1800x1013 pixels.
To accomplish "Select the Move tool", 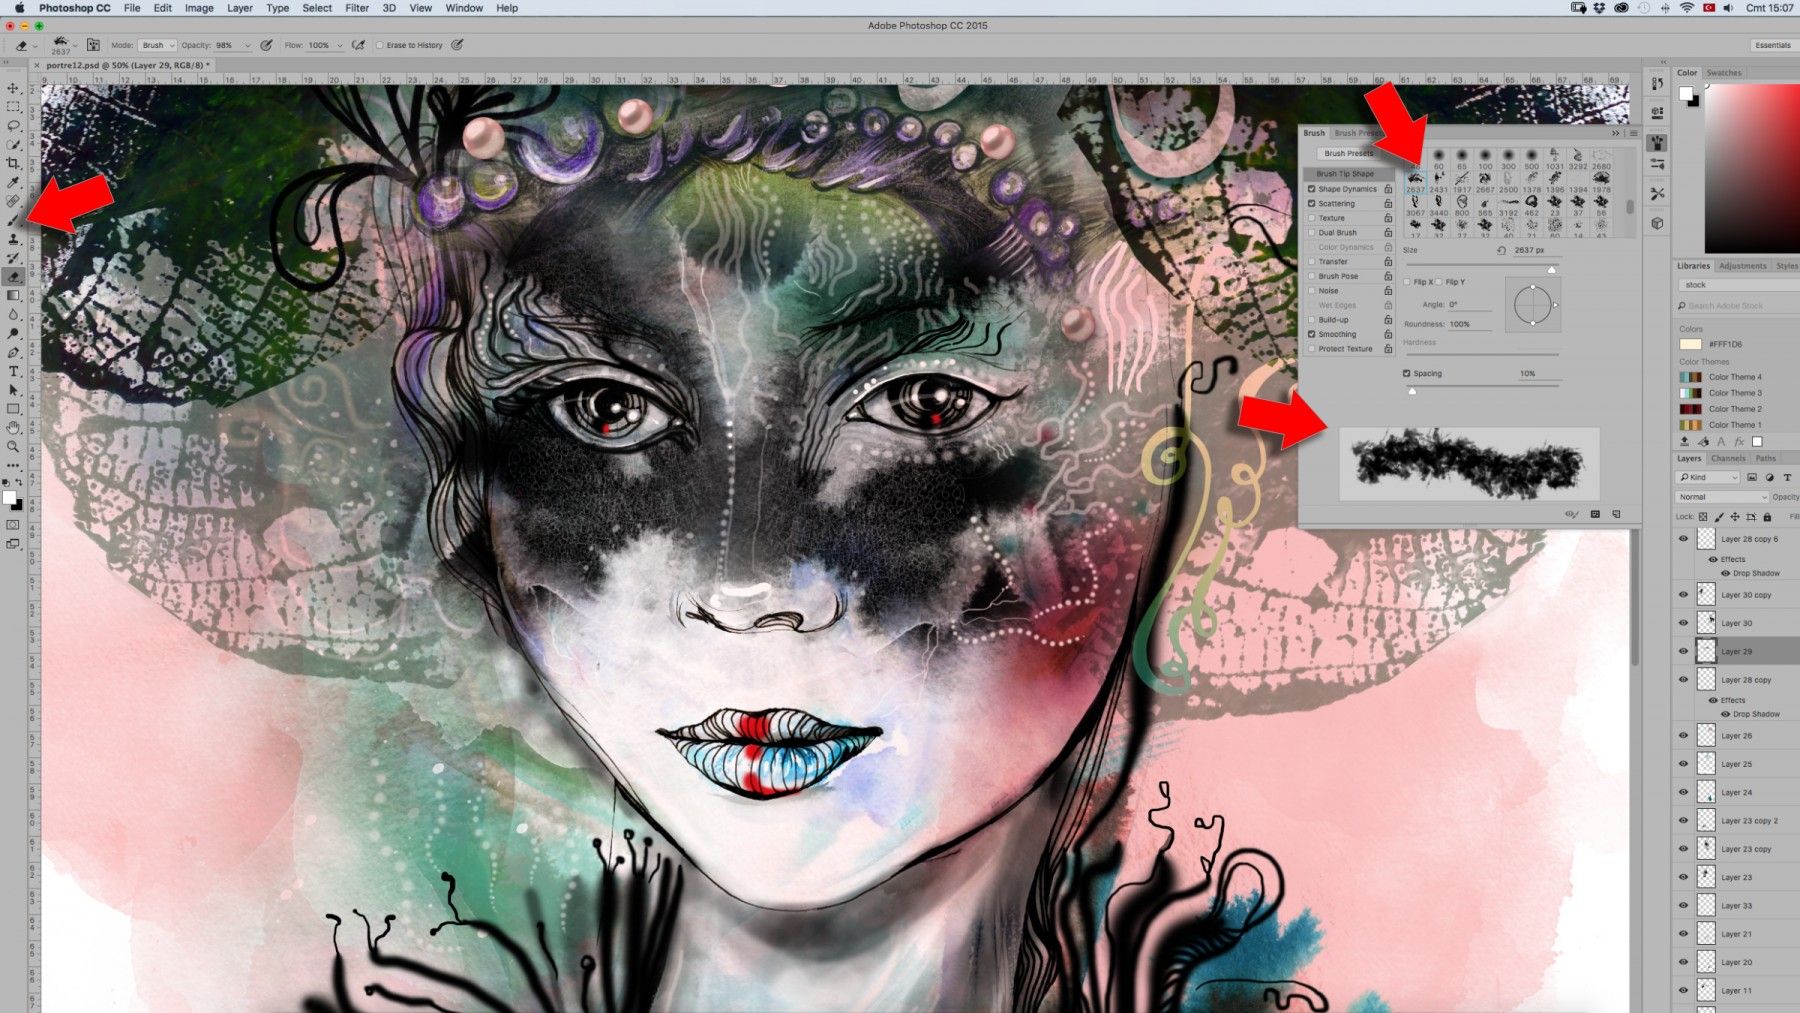I will 13,88.
